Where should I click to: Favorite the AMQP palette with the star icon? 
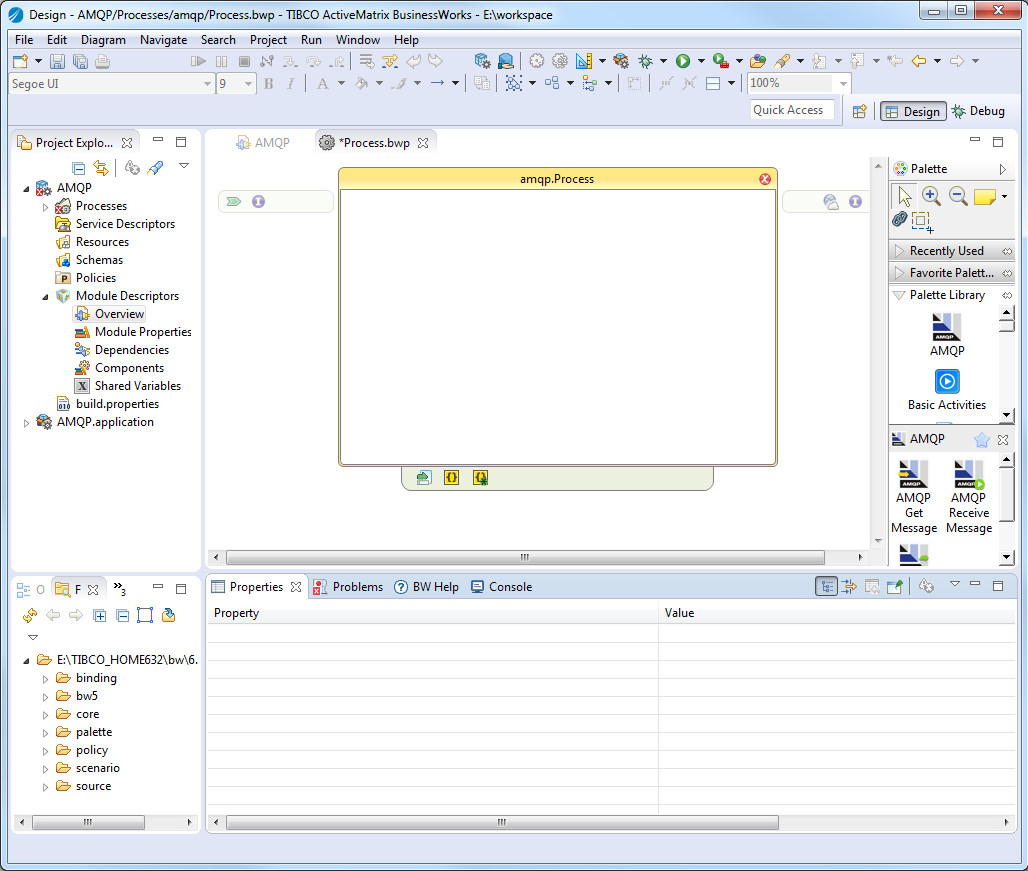(981, 440)
